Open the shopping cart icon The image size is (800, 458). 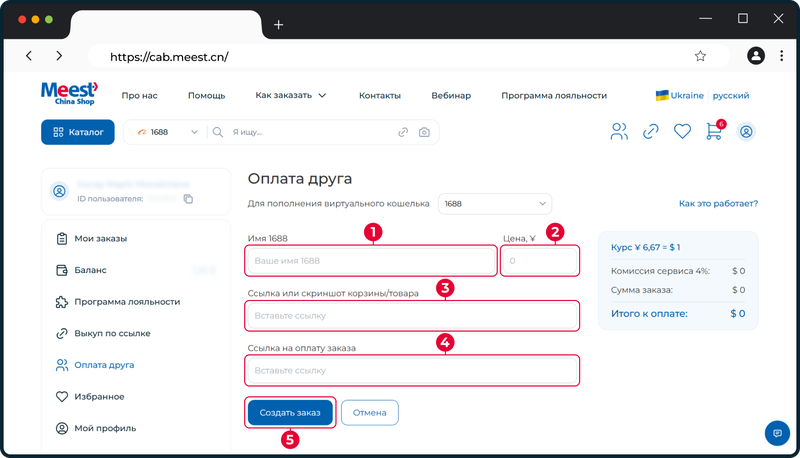714,131
